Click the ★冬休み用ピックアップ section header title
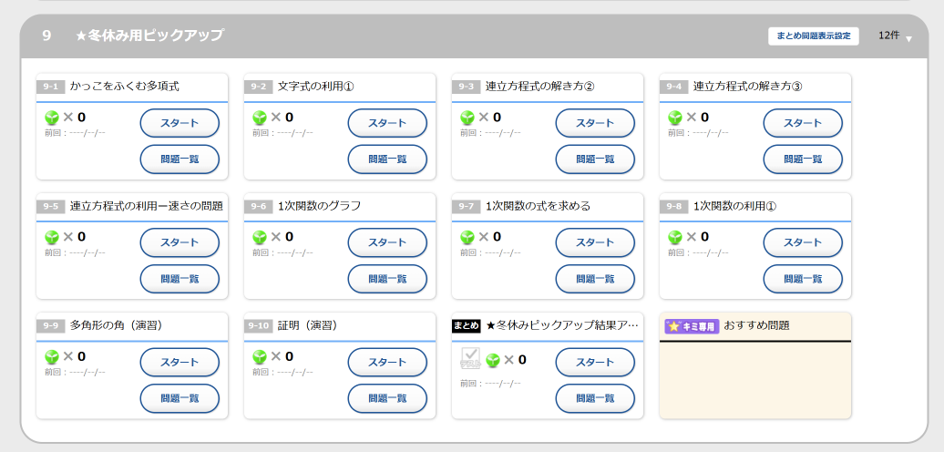Viewport: 944px width, 452px height. pyautogui.click(x=150, y=36)
